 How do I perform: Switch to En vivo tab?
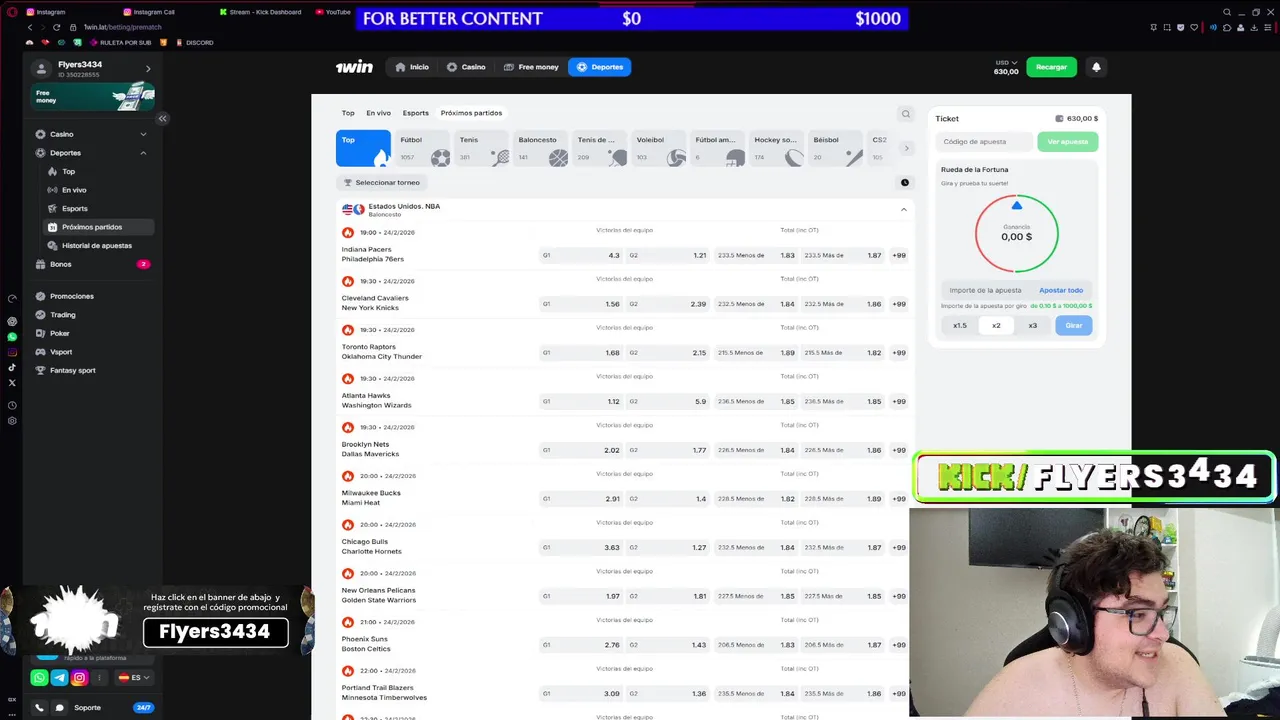pyautogui.click(x=378, y=113)
